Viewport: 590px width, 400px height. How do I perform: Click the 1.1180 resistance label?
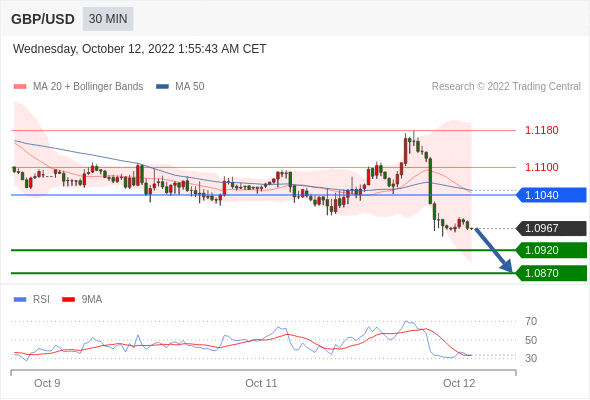point(541,131)
